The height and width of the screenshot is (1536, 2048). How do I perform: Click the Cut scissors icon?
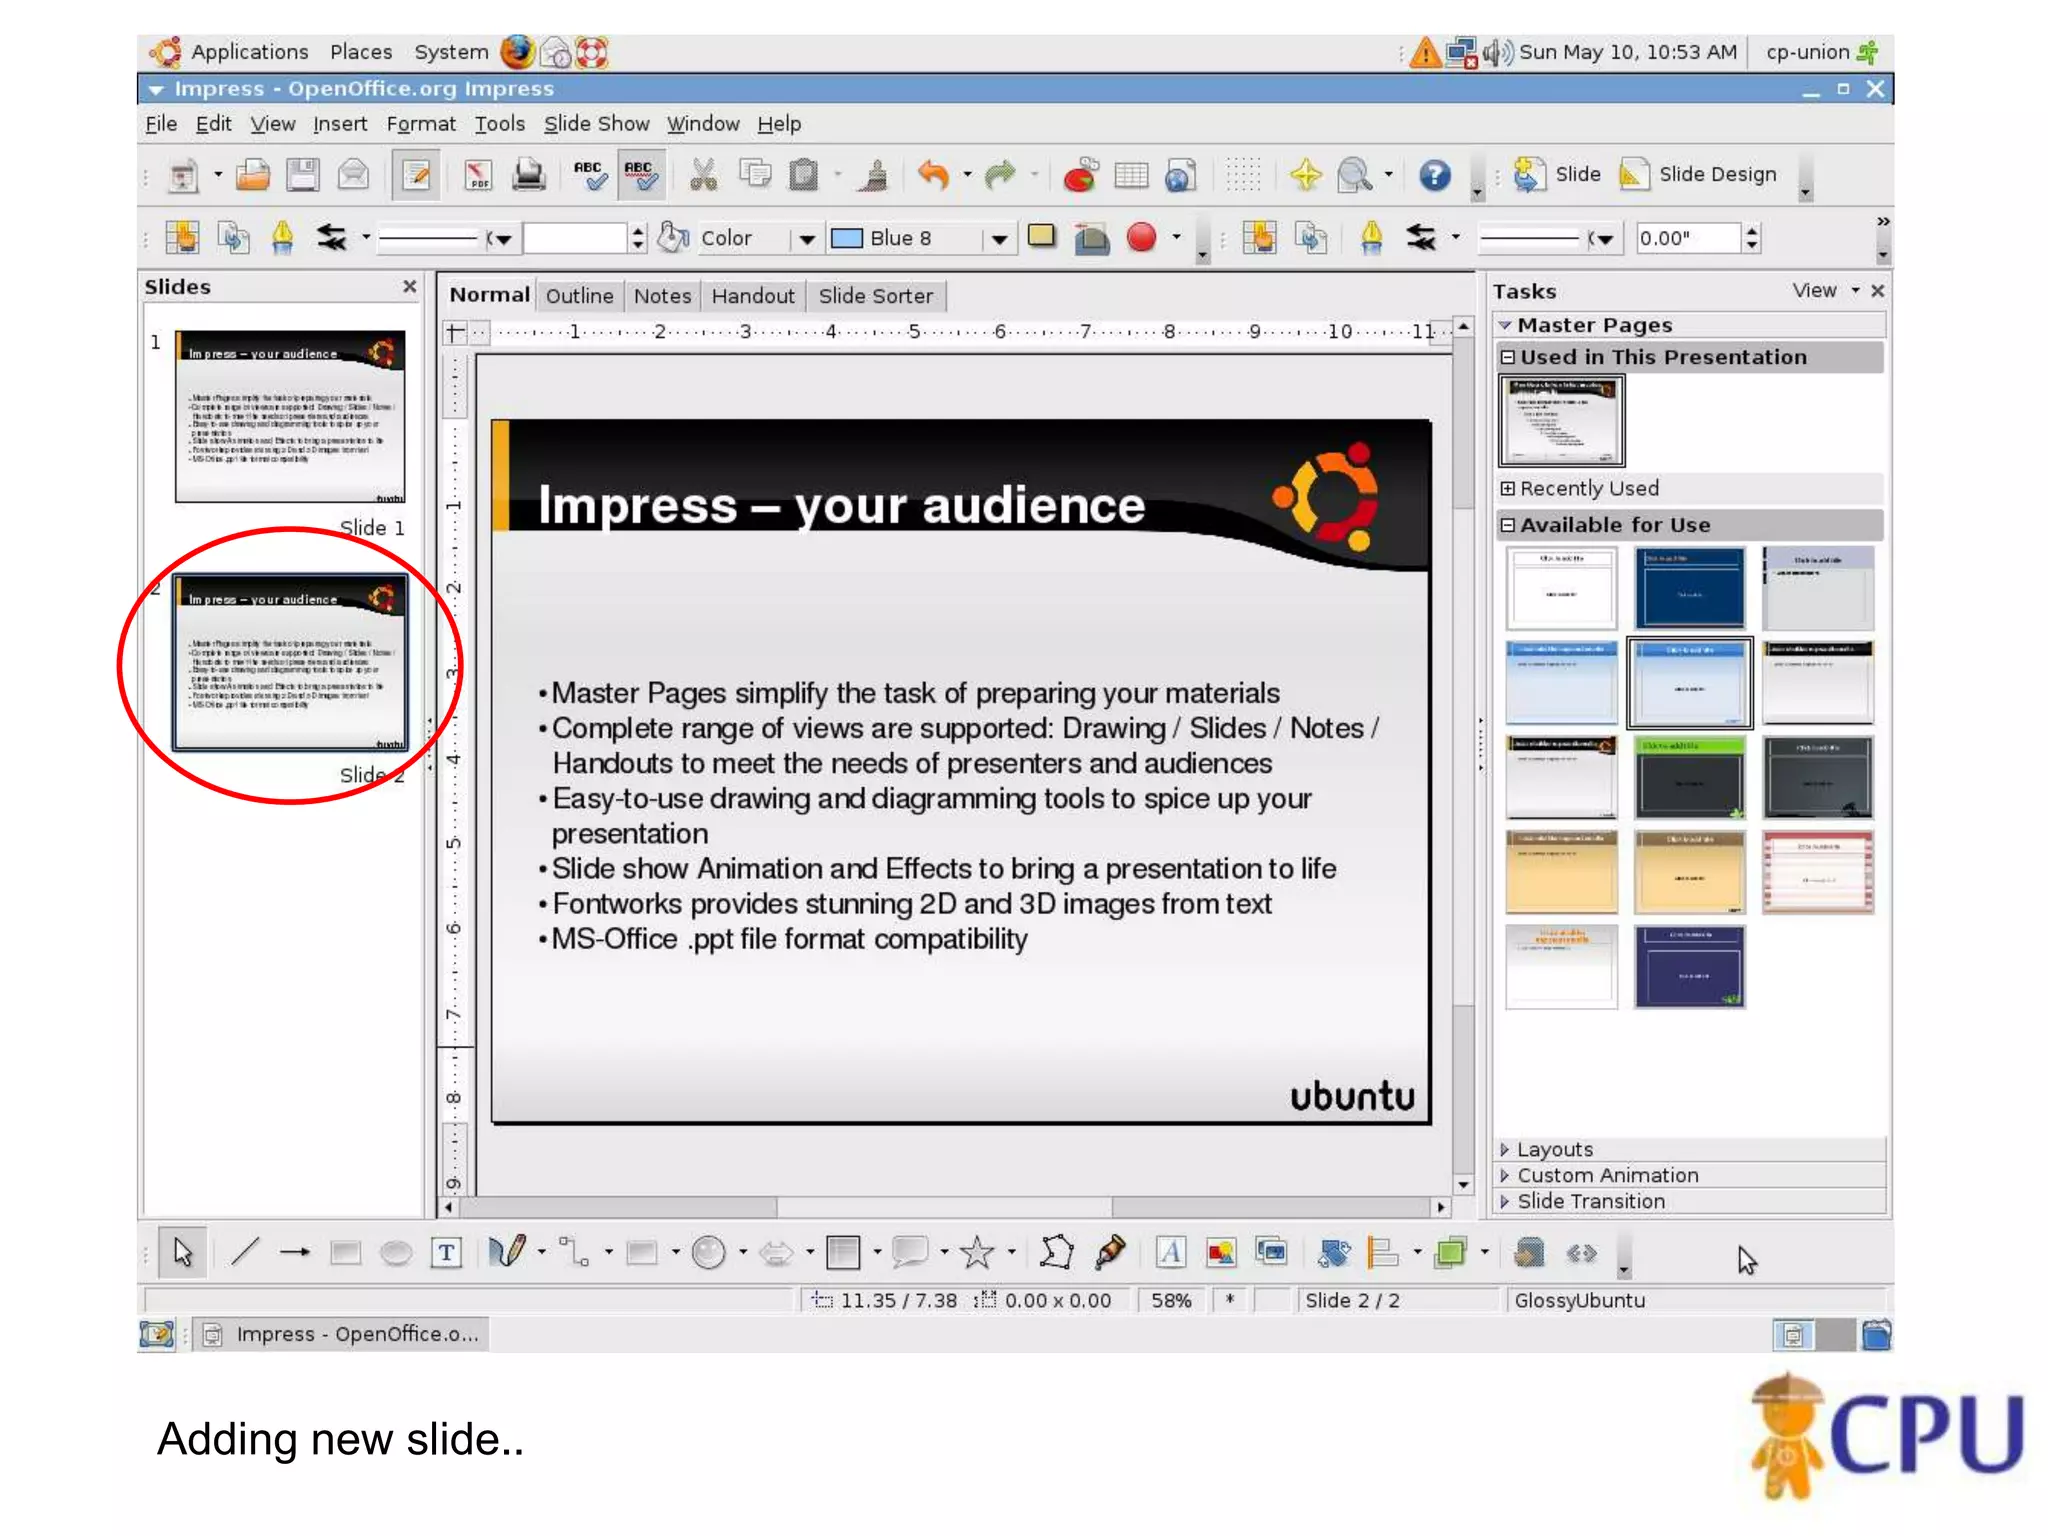tap(704, 175)
